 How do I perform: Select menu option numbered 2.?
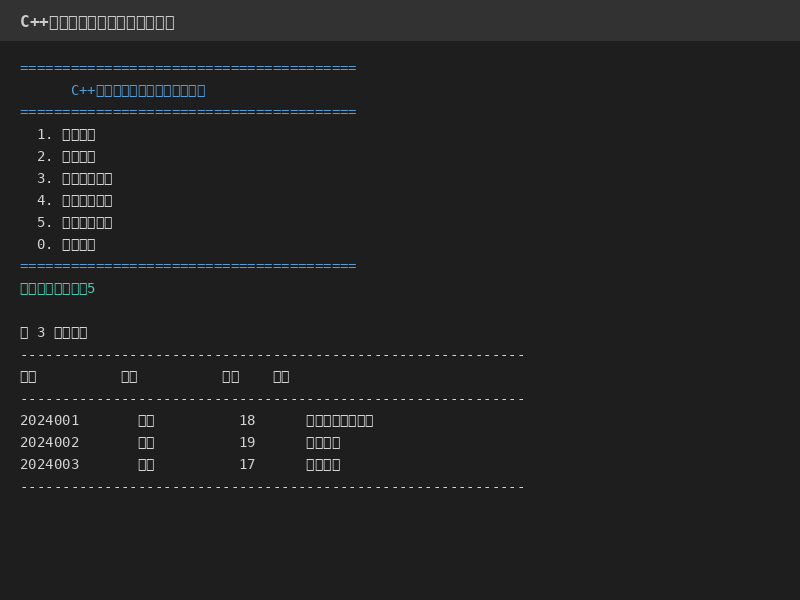coord(66,157)
